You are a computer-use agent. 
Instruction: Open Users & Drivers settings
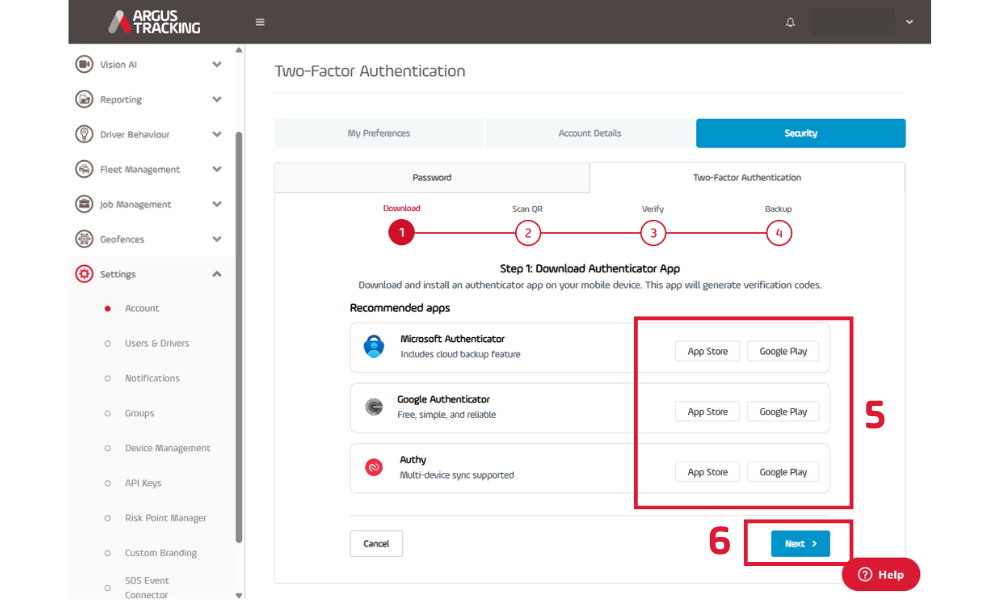pos(157,343)
